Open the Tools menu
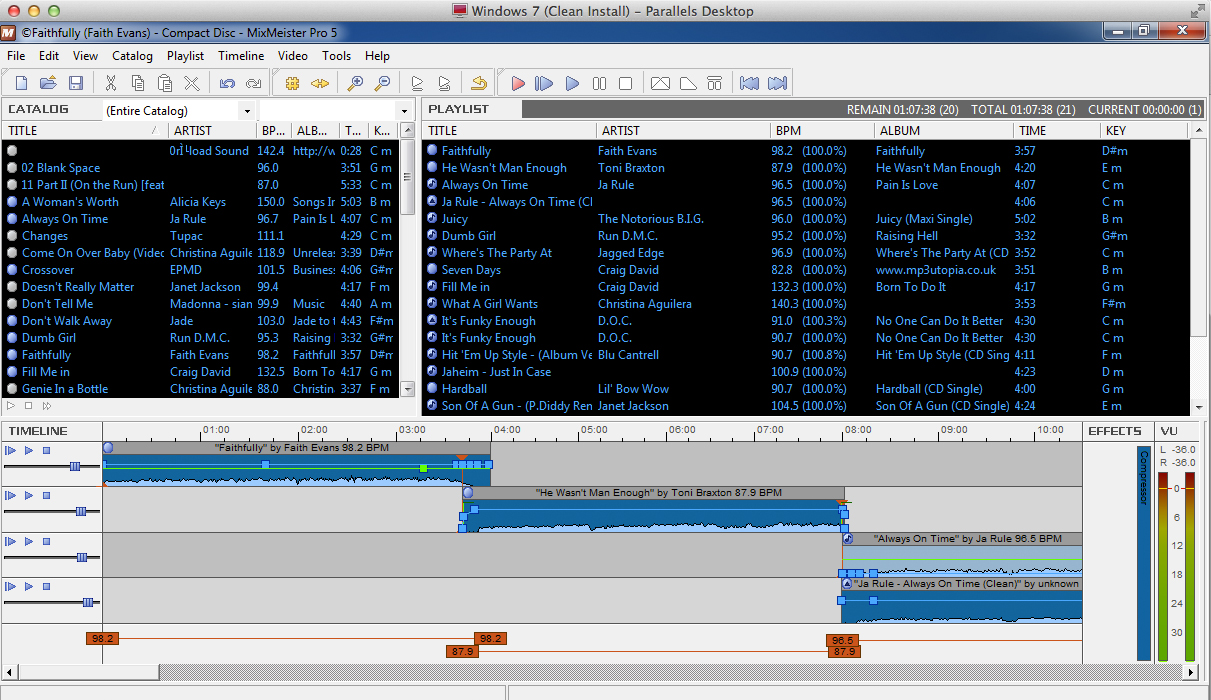Screen dimensions: 1211x700 (336, 56)
